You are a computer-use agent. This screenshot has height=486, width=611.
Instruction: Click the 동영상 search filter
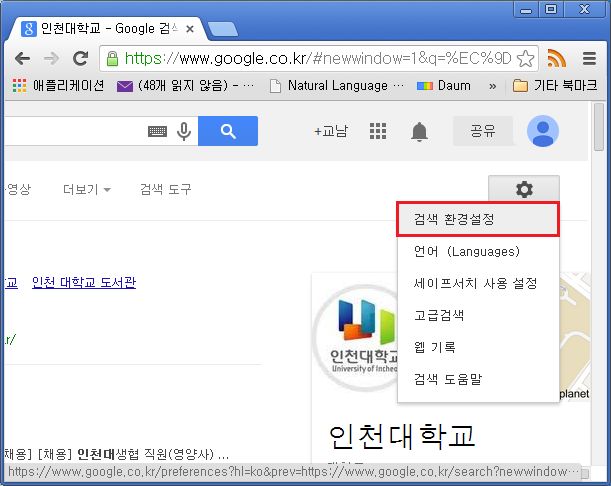pos(18,189)
